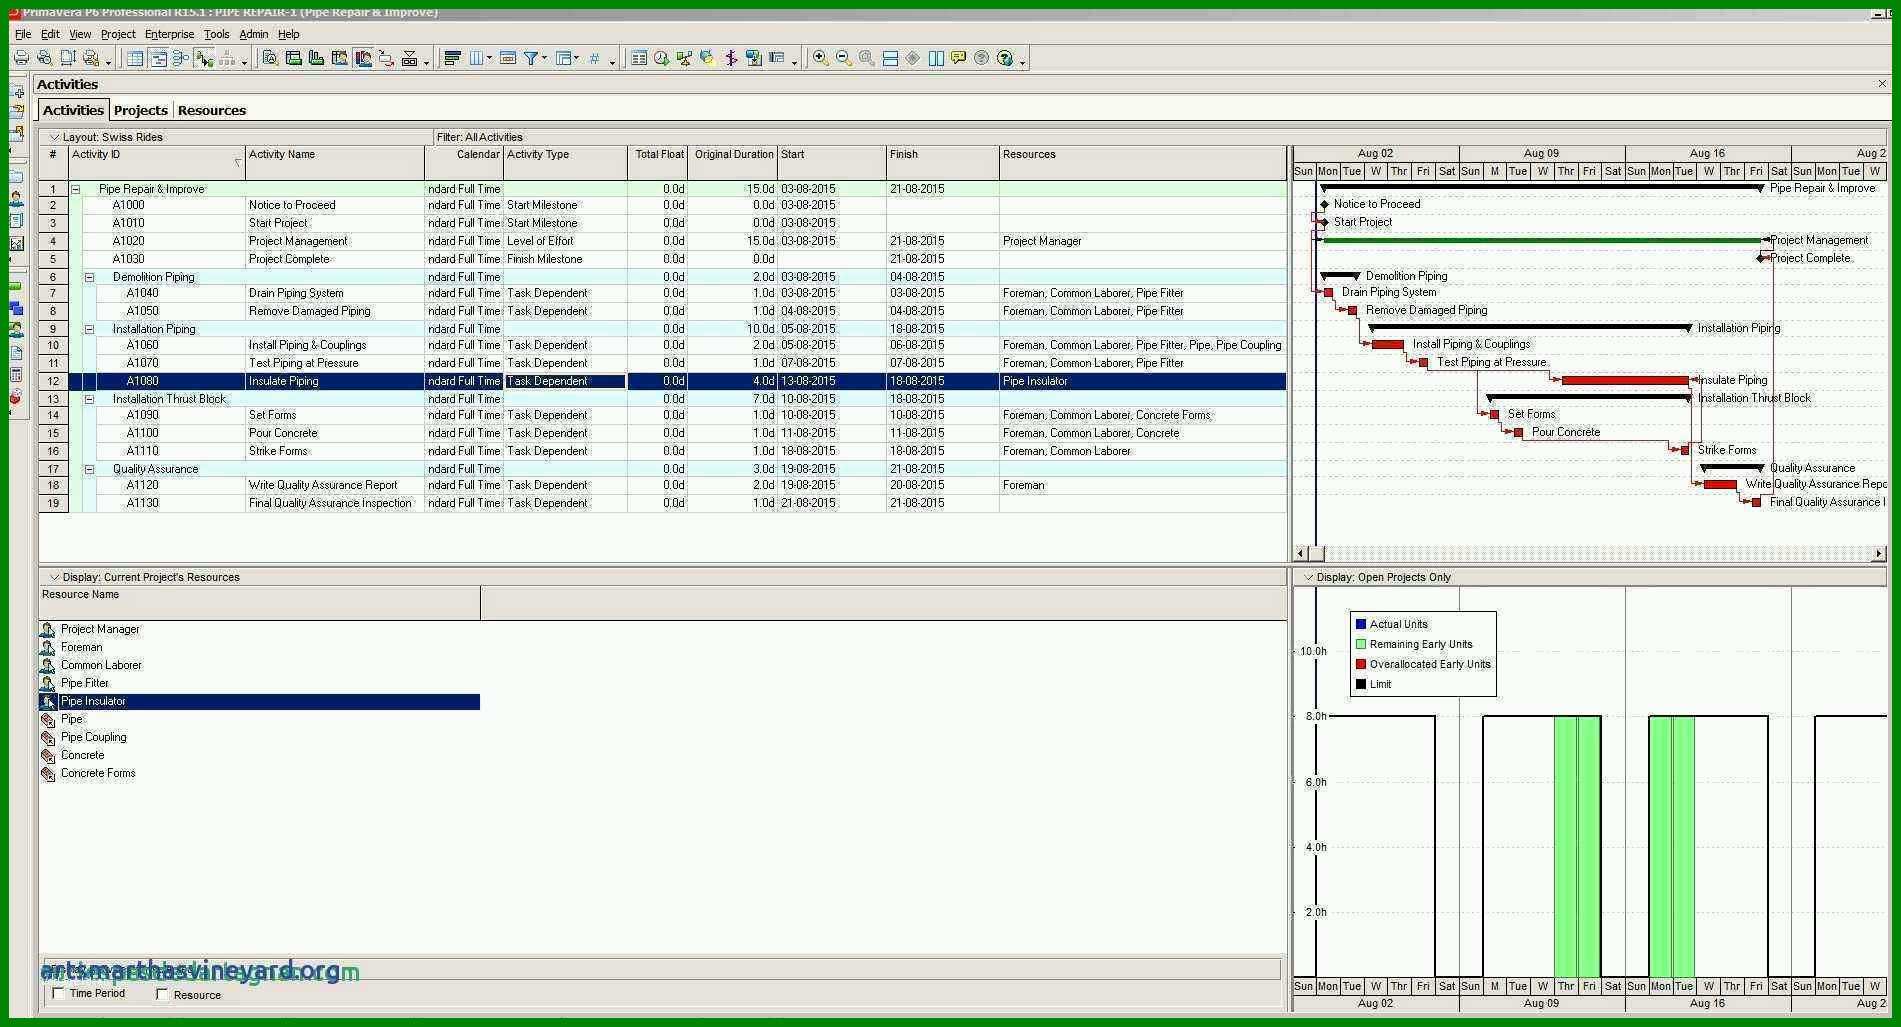Screen dimensions: 1901x1027
Task: Collapse the Installation Piping group
Action: (x=89, y=329)
